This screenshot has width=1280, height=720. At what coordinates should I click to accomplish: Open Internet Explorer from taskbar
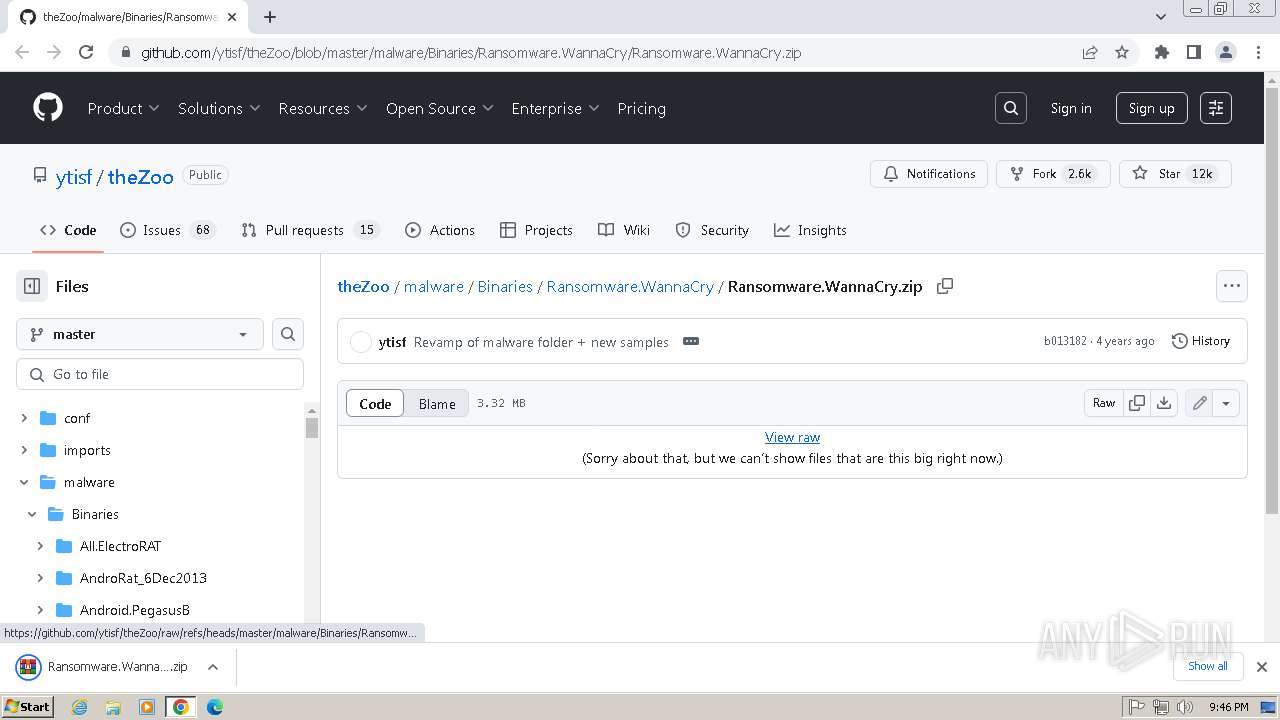79,707
